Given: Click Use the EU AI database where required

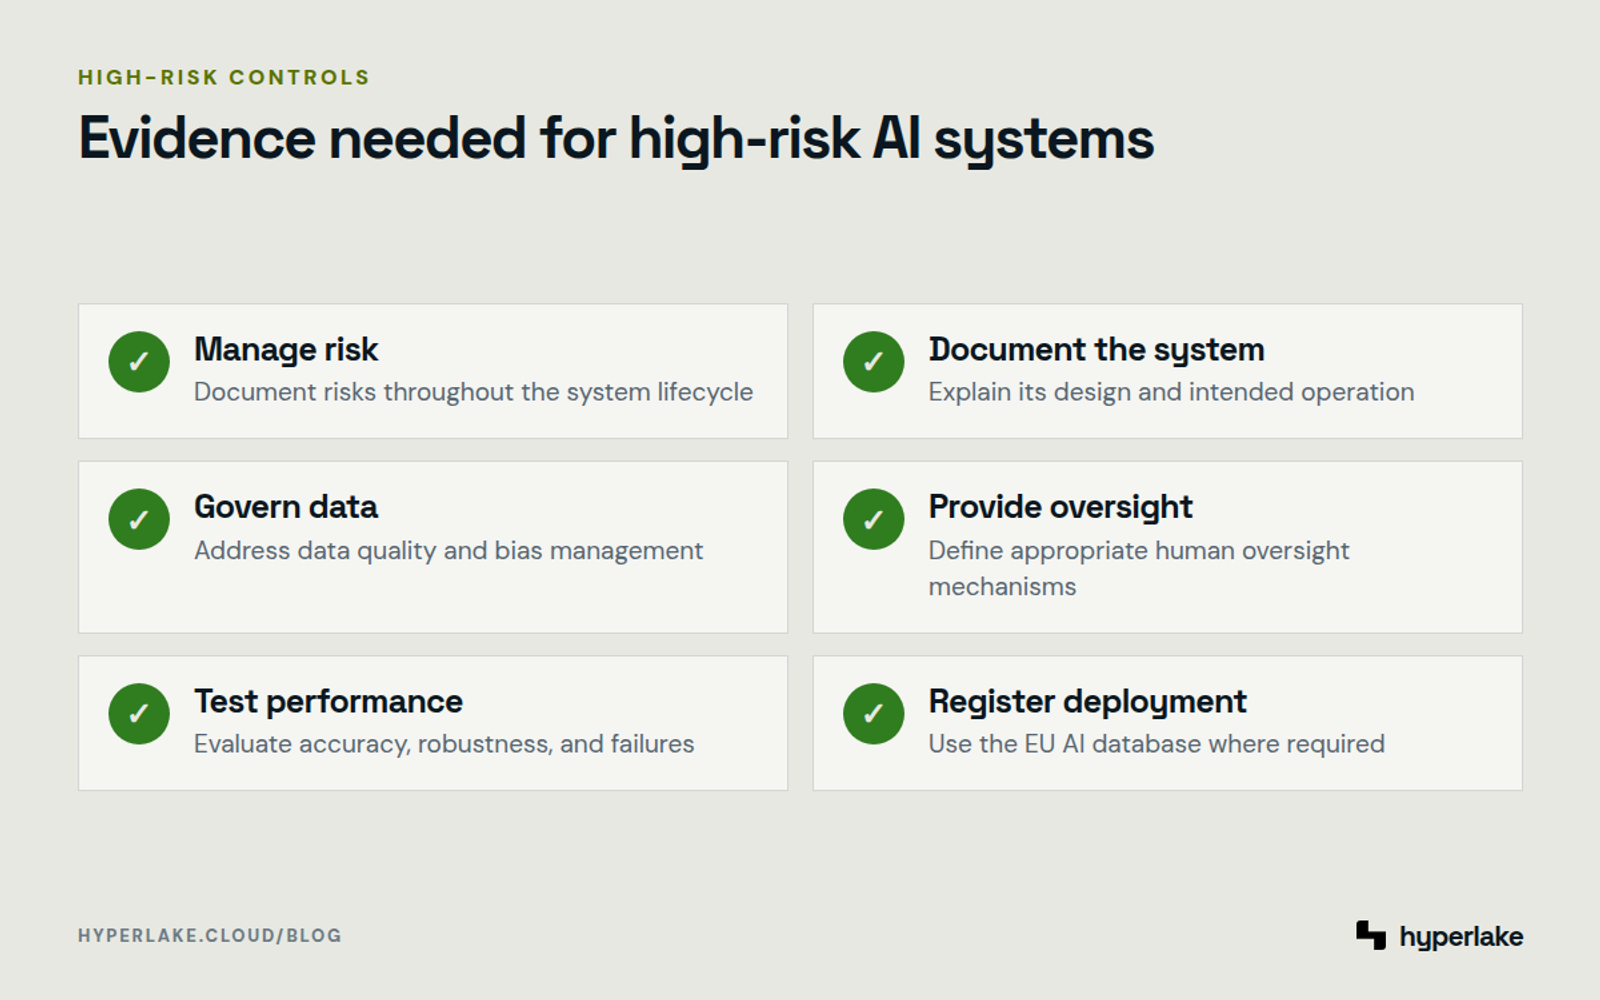Looking at the screenshot, I should [1156, 744].
